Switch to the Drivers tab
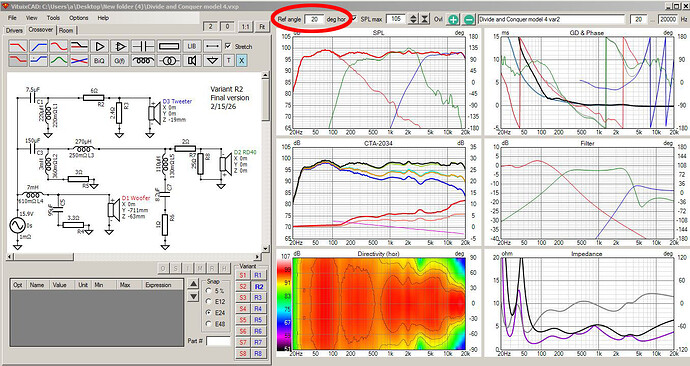This screenshot has height=366, width=690. click(x=14, y=31)
